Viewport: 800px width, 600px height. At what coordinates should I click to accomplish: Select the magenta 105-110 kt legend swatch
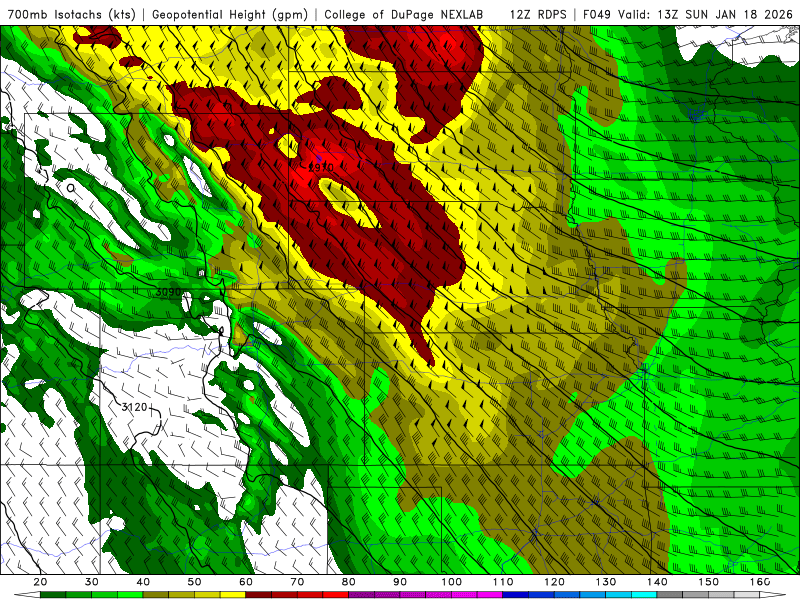(490, 595)
